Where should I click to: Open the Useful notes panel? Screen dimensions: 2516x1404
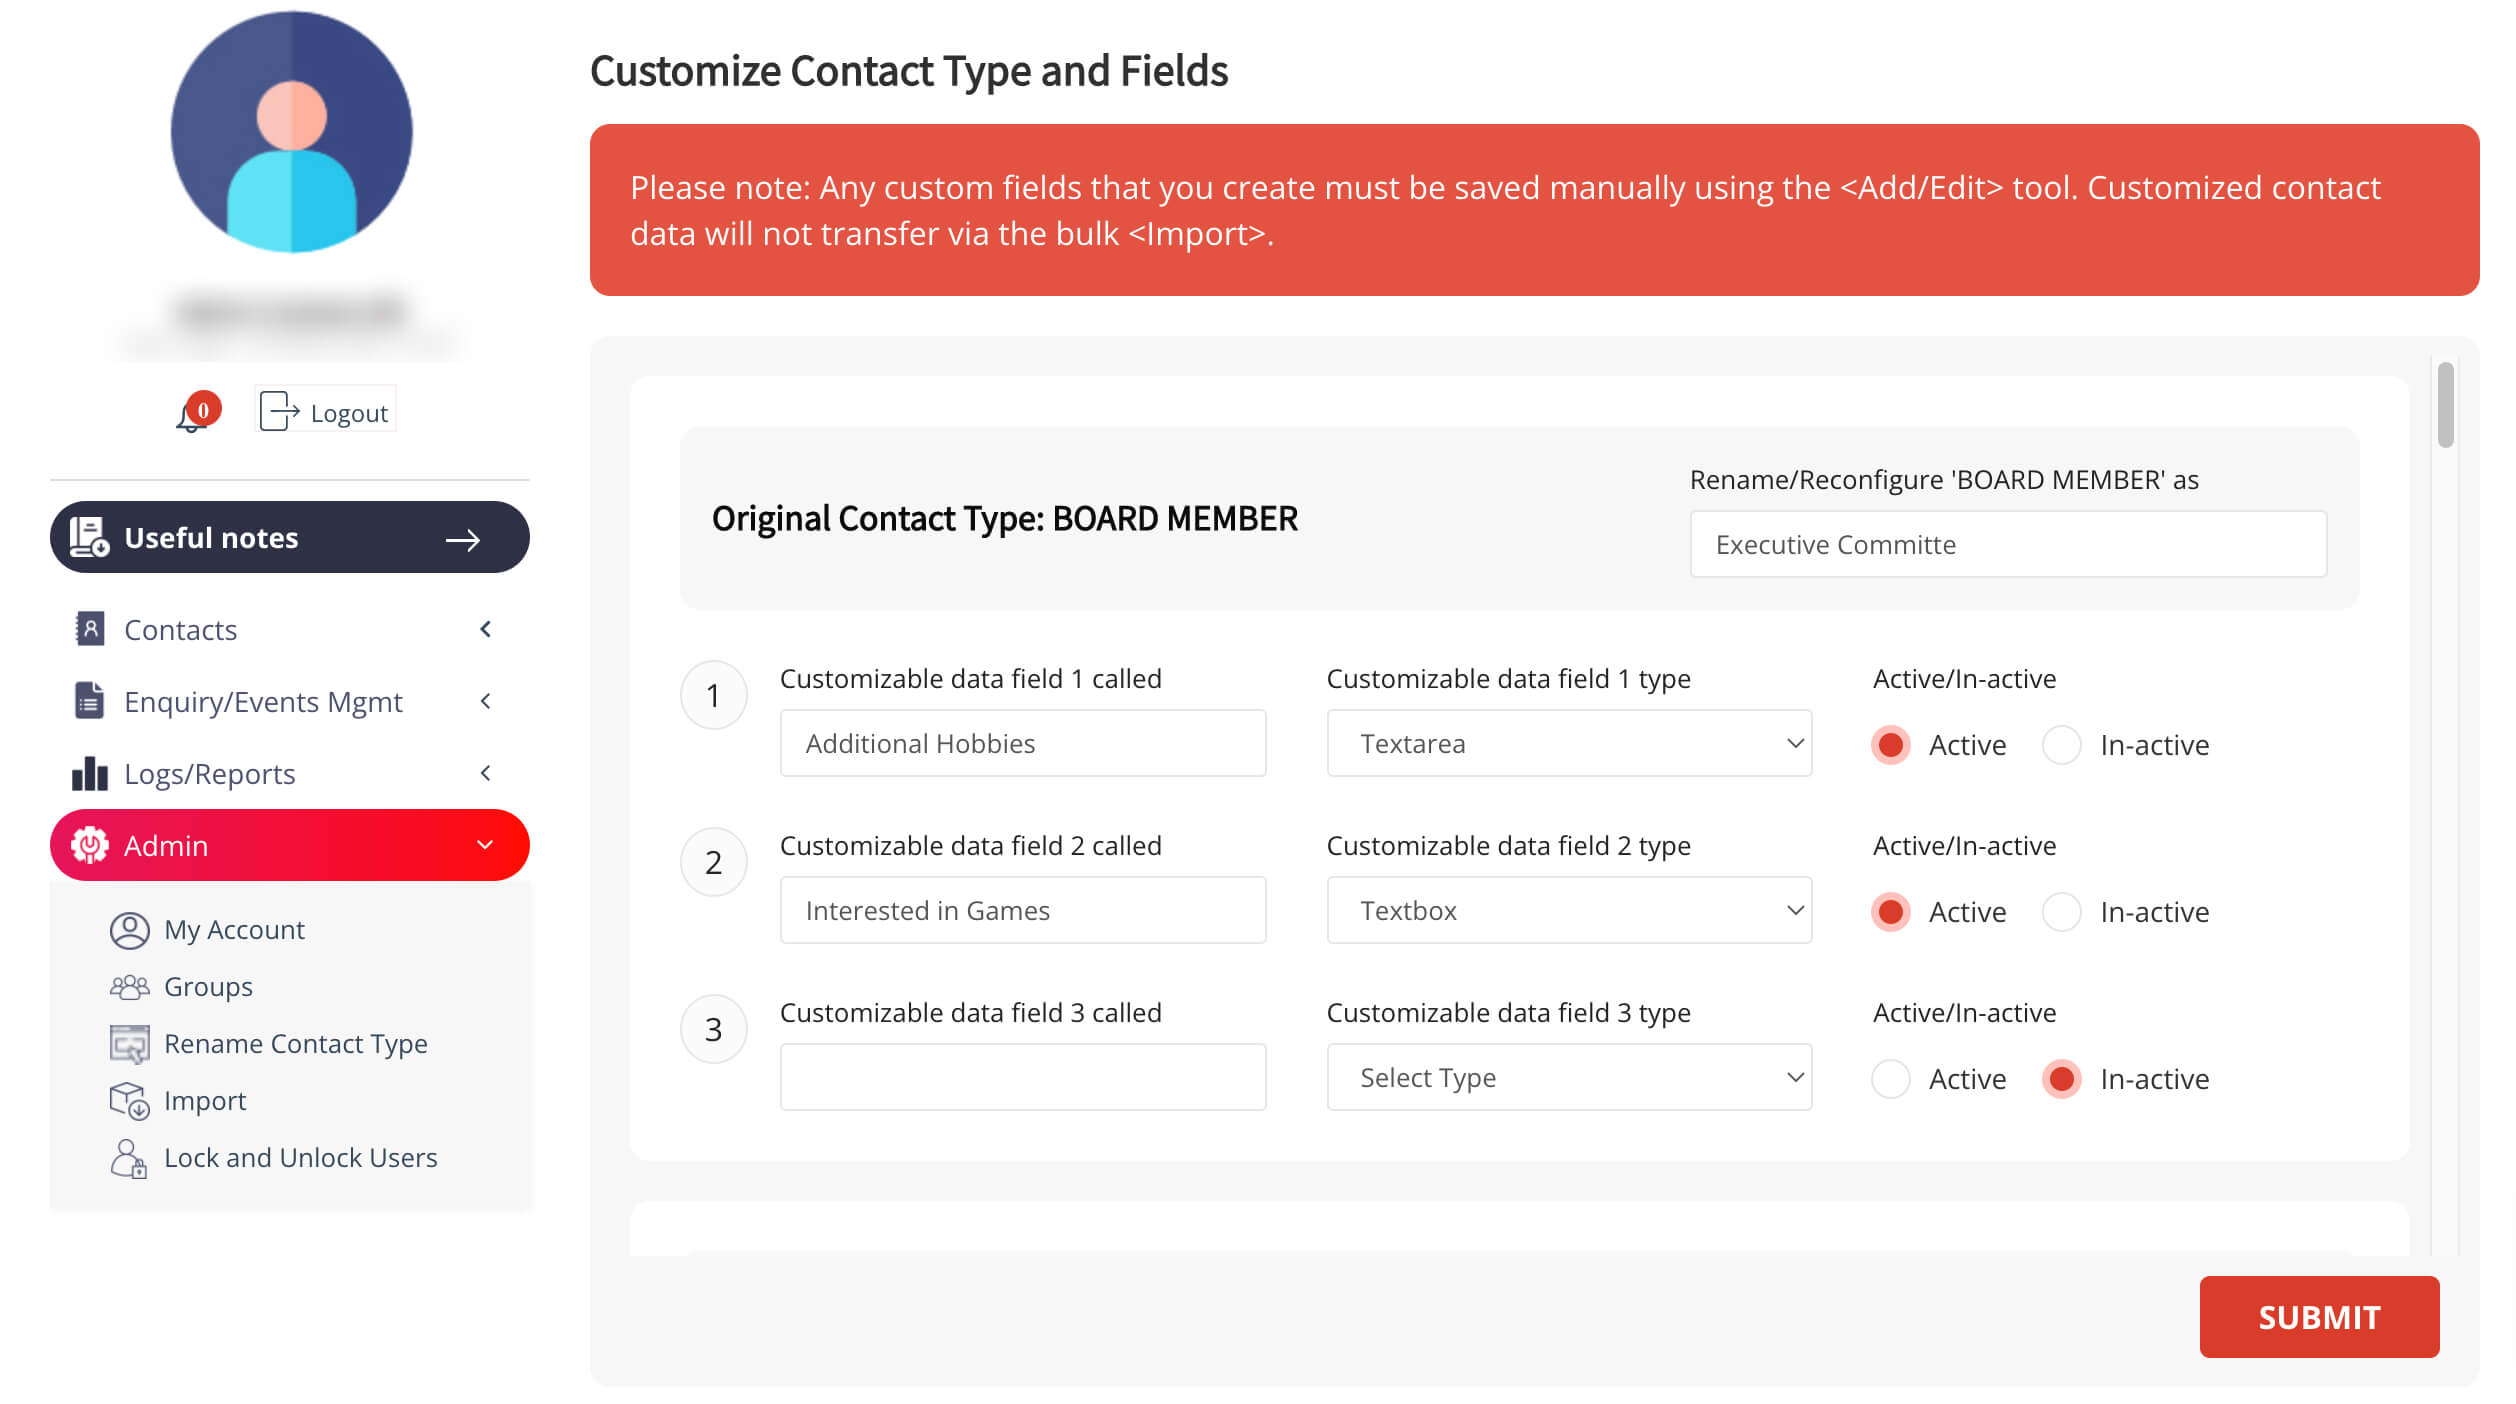coord(289,537)
